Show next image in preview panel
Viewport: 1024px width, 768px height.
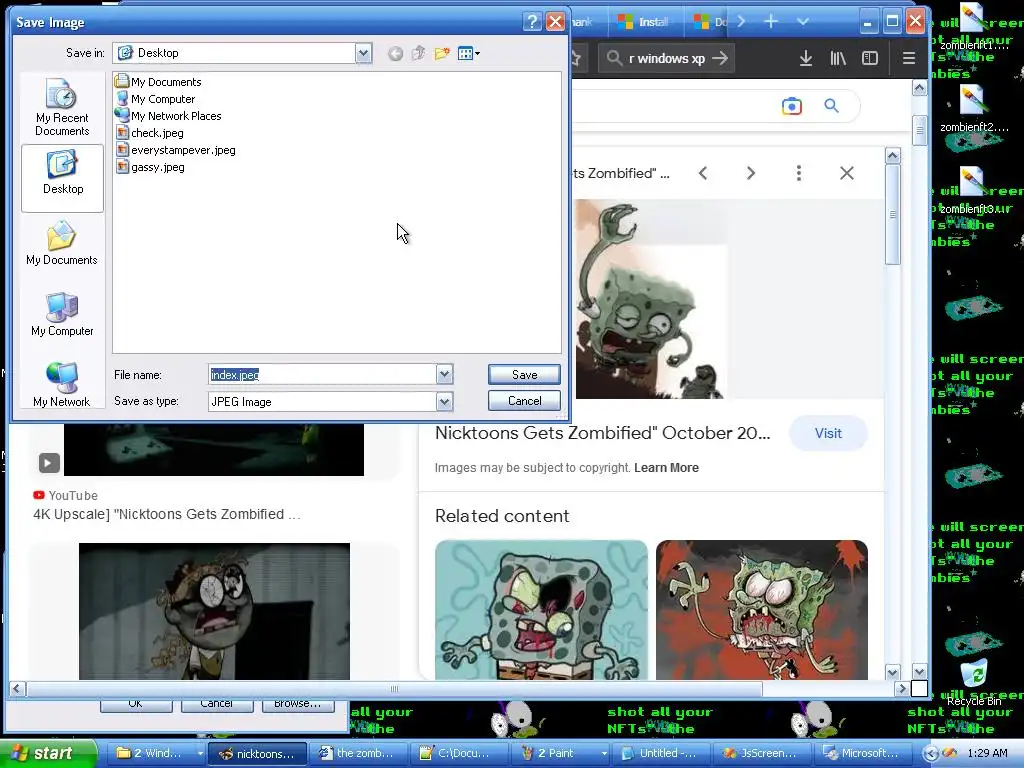[750, 173]
